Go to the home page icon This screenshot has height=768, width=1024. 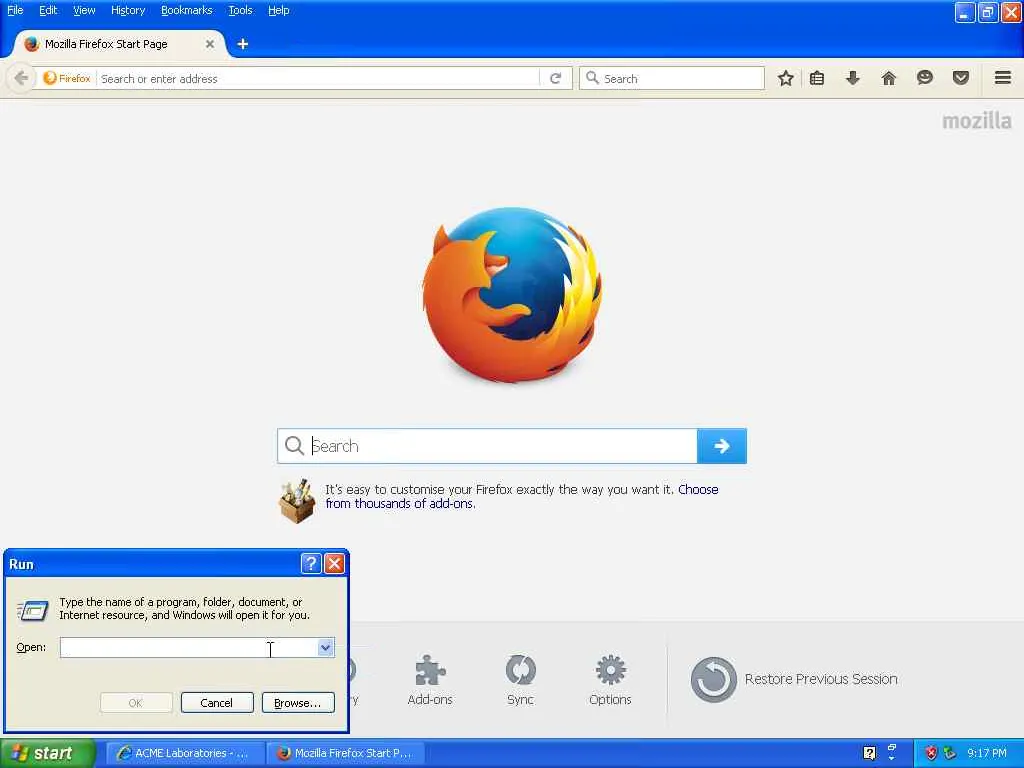[888, 78]
